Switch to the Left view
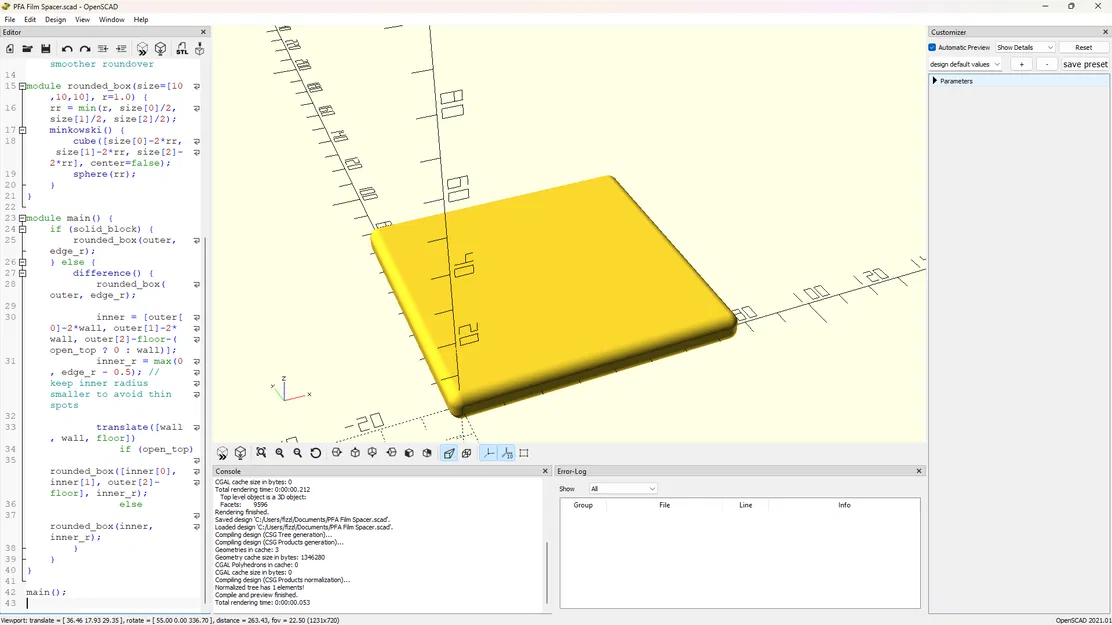Image resolution: width=1112 pixels, height=625 pixels. (391, 453)
